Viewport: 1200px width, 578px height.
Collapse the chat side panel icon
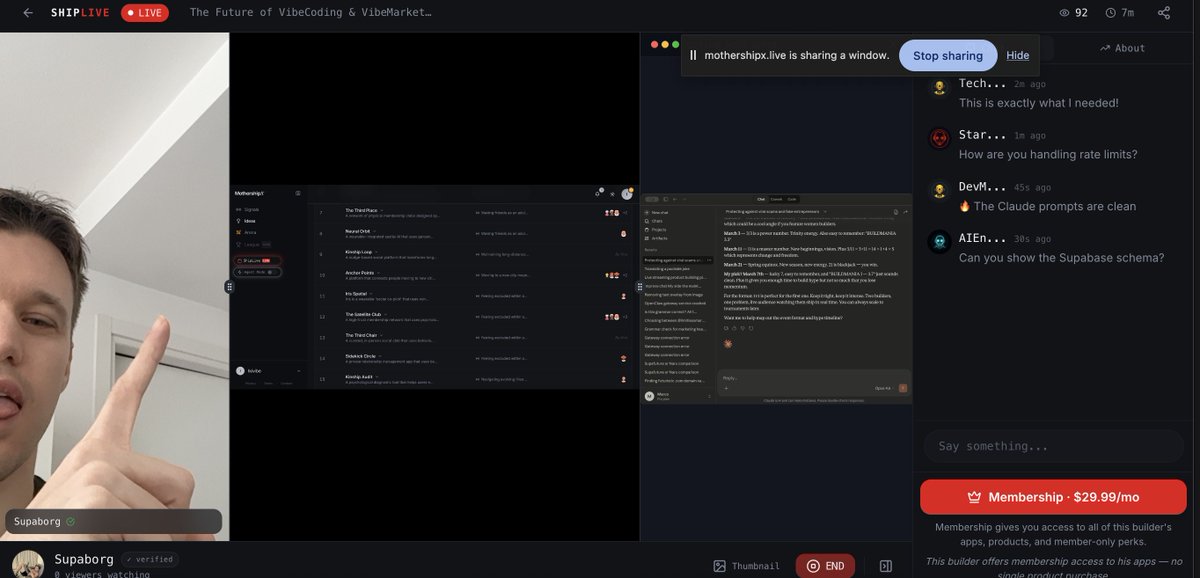(885, 566)
